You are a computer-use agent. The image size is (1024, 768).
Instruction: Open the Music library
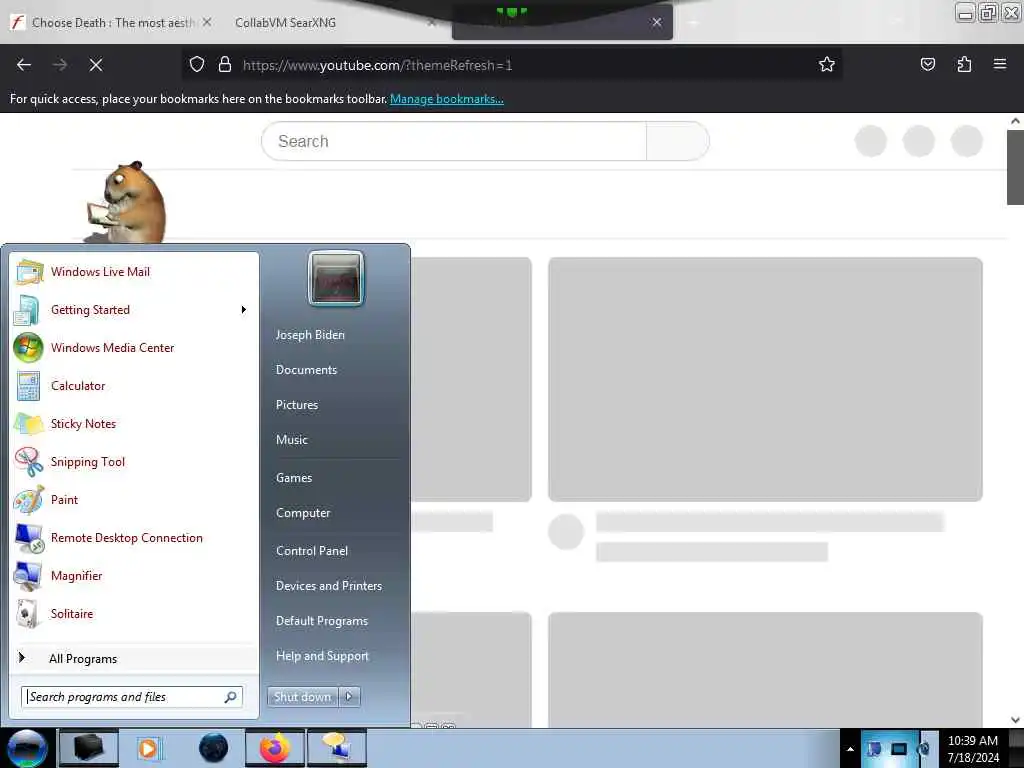(x=291, y=440)
